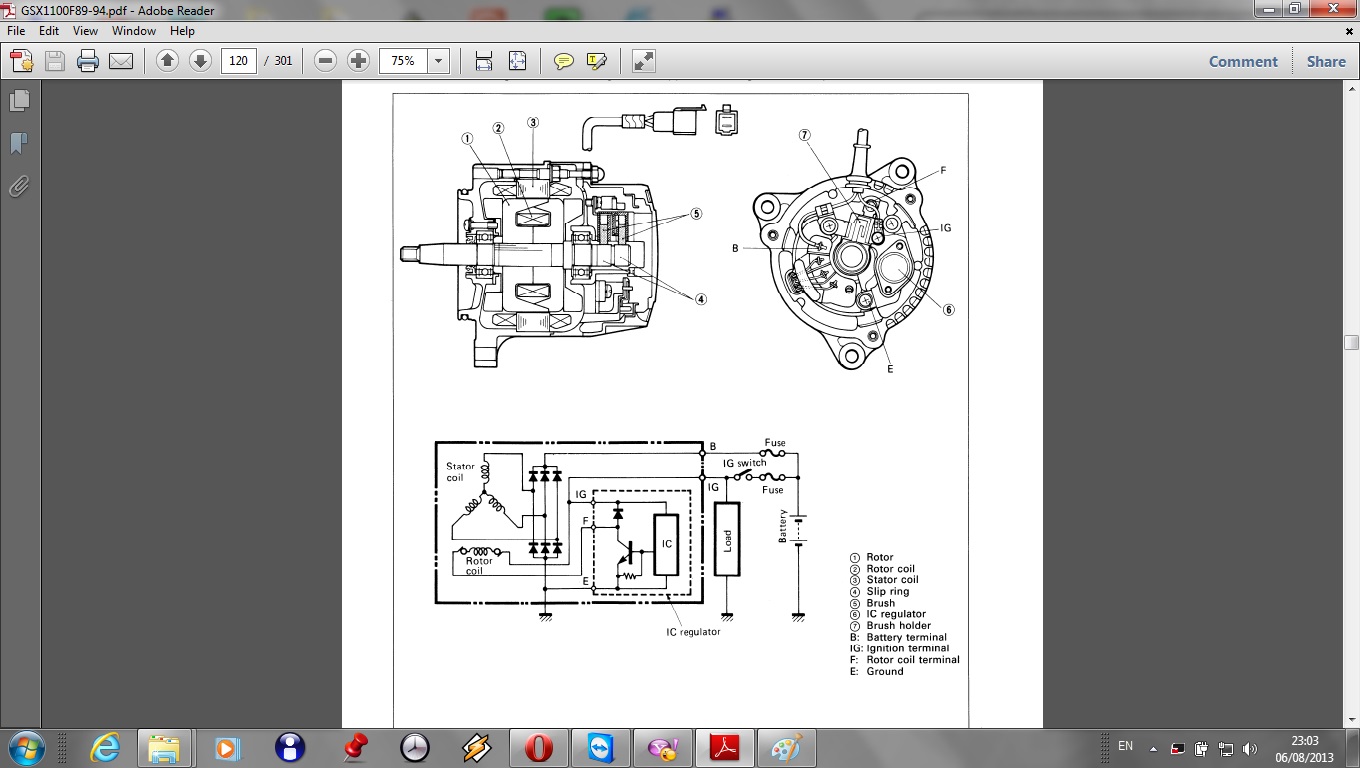This screenshot has width=1360, height=768.
Task: Click the 'Brush holder' legend entry
Action: tap(899, 626)
